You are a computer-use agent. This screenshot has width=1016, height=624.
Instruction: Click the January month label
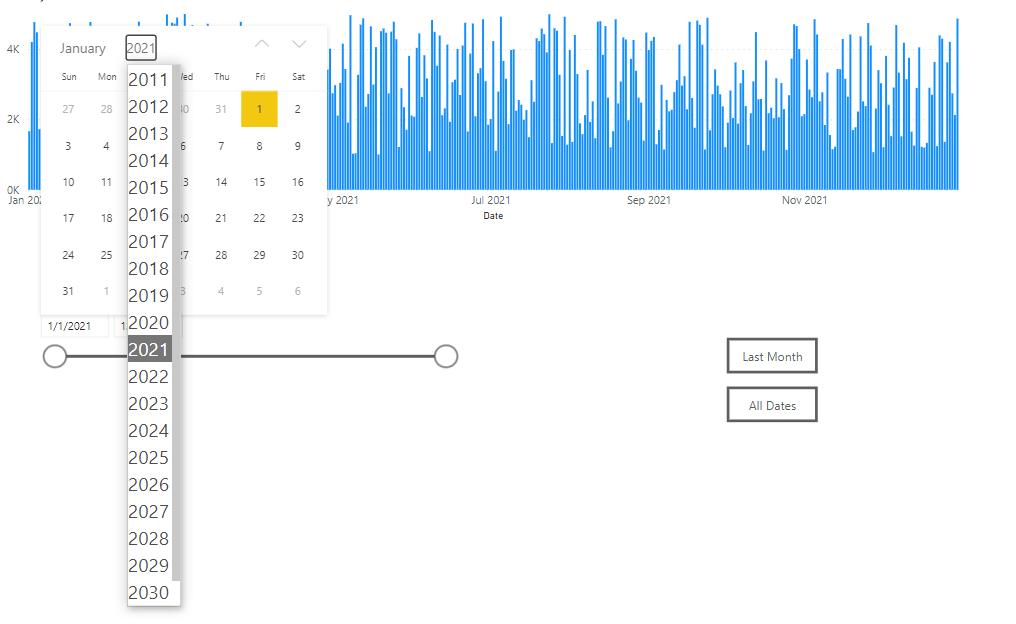pyautogui.click(x=82, y=49)
